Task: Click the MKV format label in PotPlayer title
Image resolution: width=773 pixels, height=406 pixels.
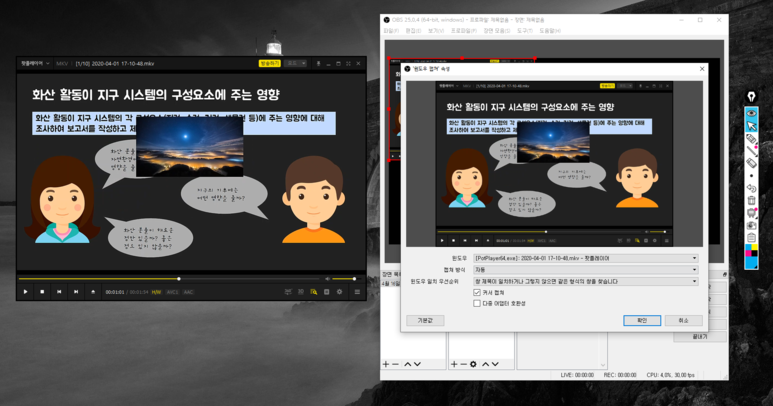Action: click(x=62, y=64)
